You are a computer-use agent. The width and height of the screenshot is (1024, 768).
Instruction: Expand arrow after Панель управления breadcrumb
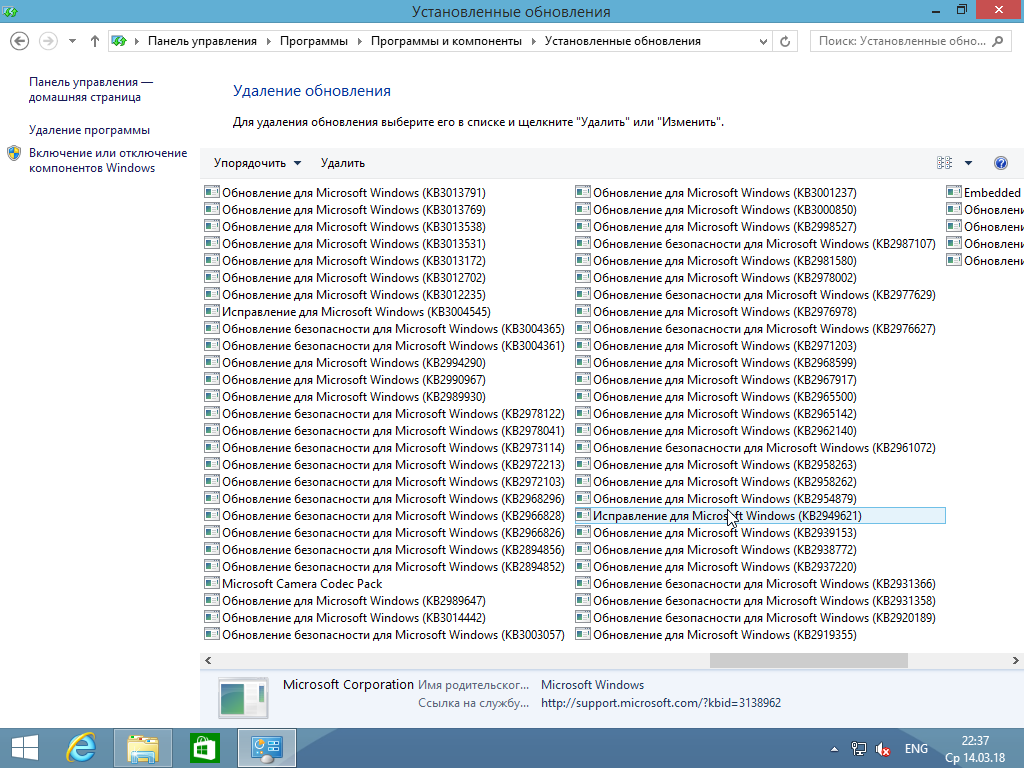pos(268,41)
